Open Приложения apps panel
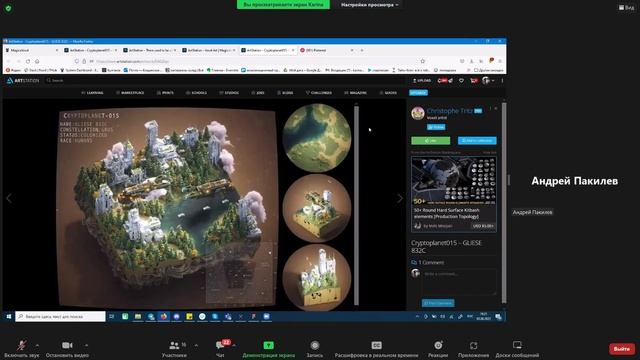 473,349
